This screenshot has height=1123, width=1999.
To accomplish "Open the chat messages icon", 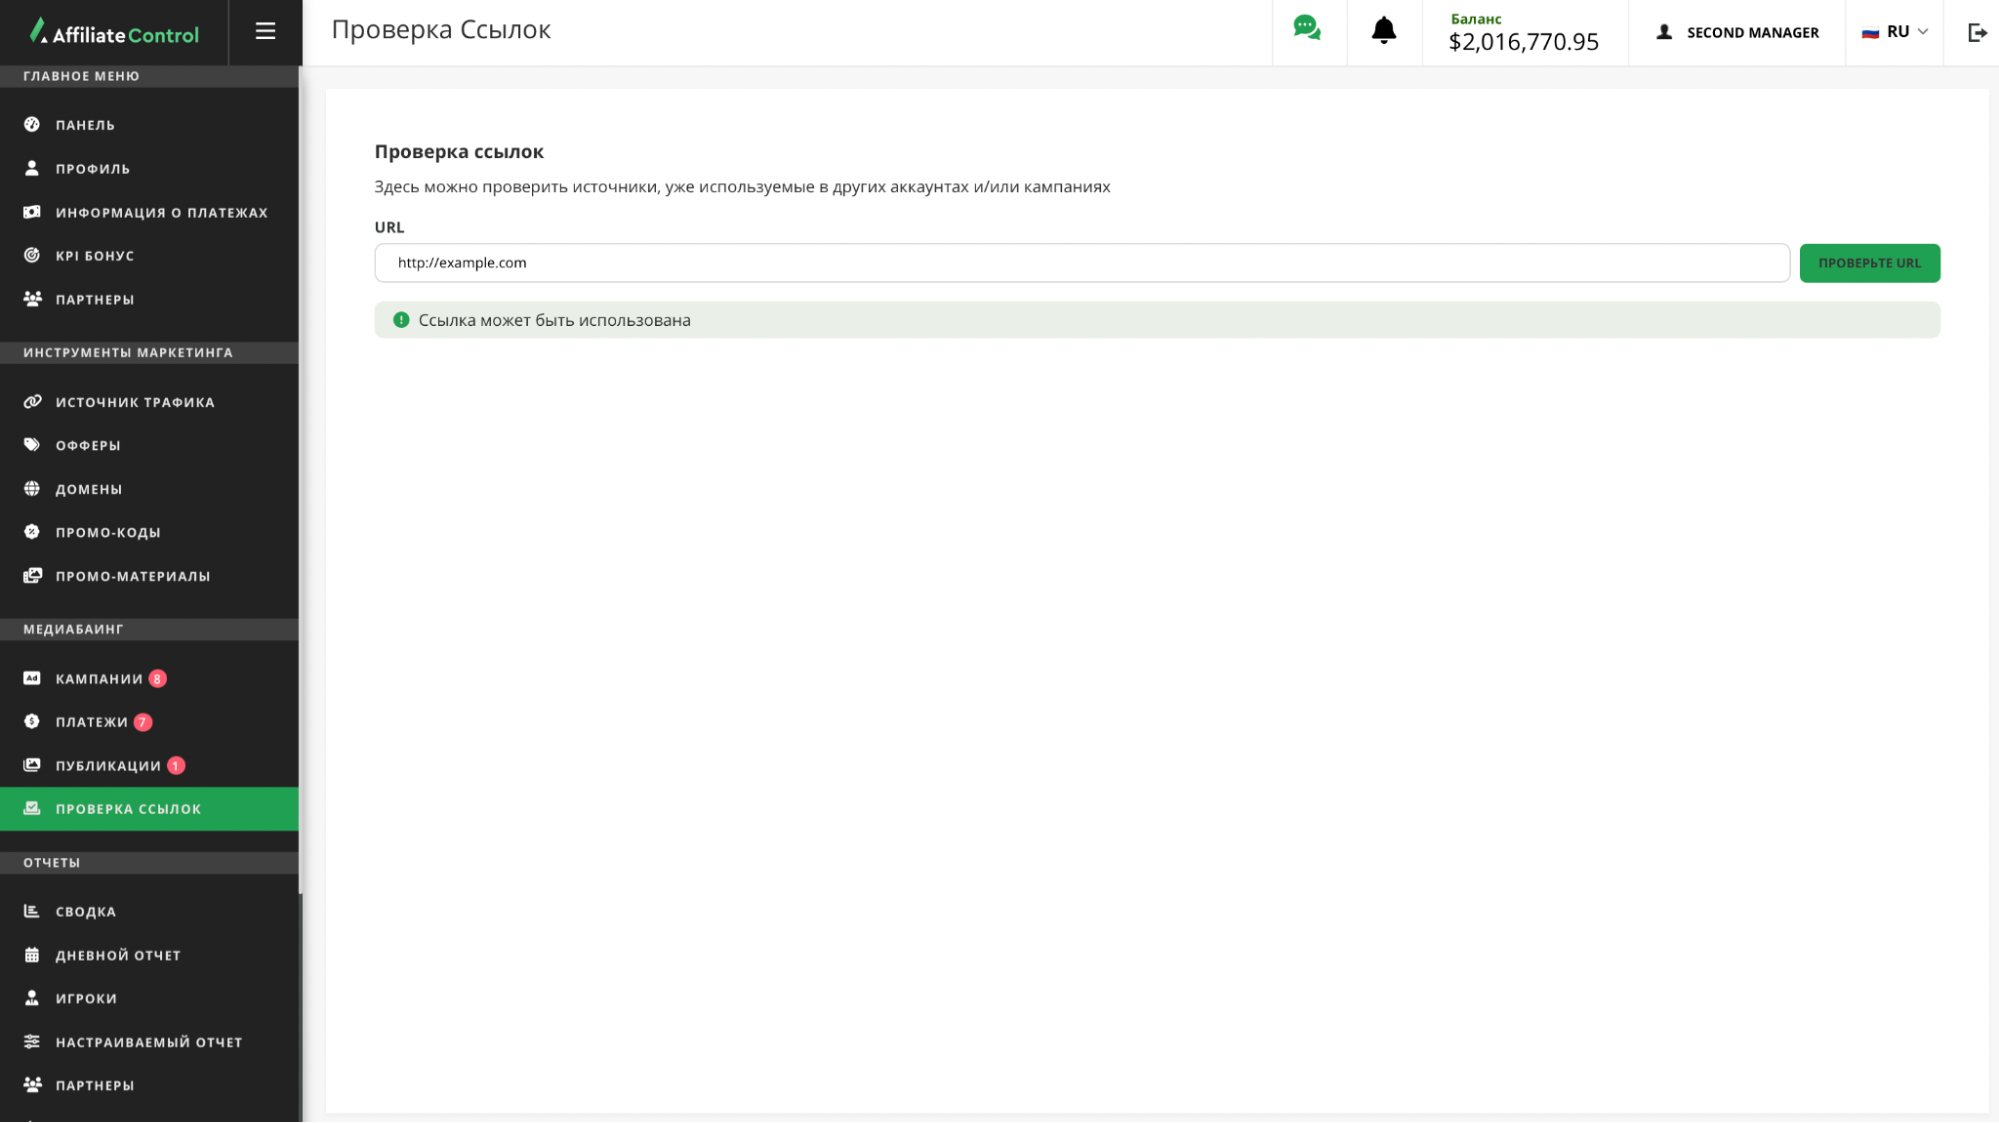I will click(x=1307, y=29).
